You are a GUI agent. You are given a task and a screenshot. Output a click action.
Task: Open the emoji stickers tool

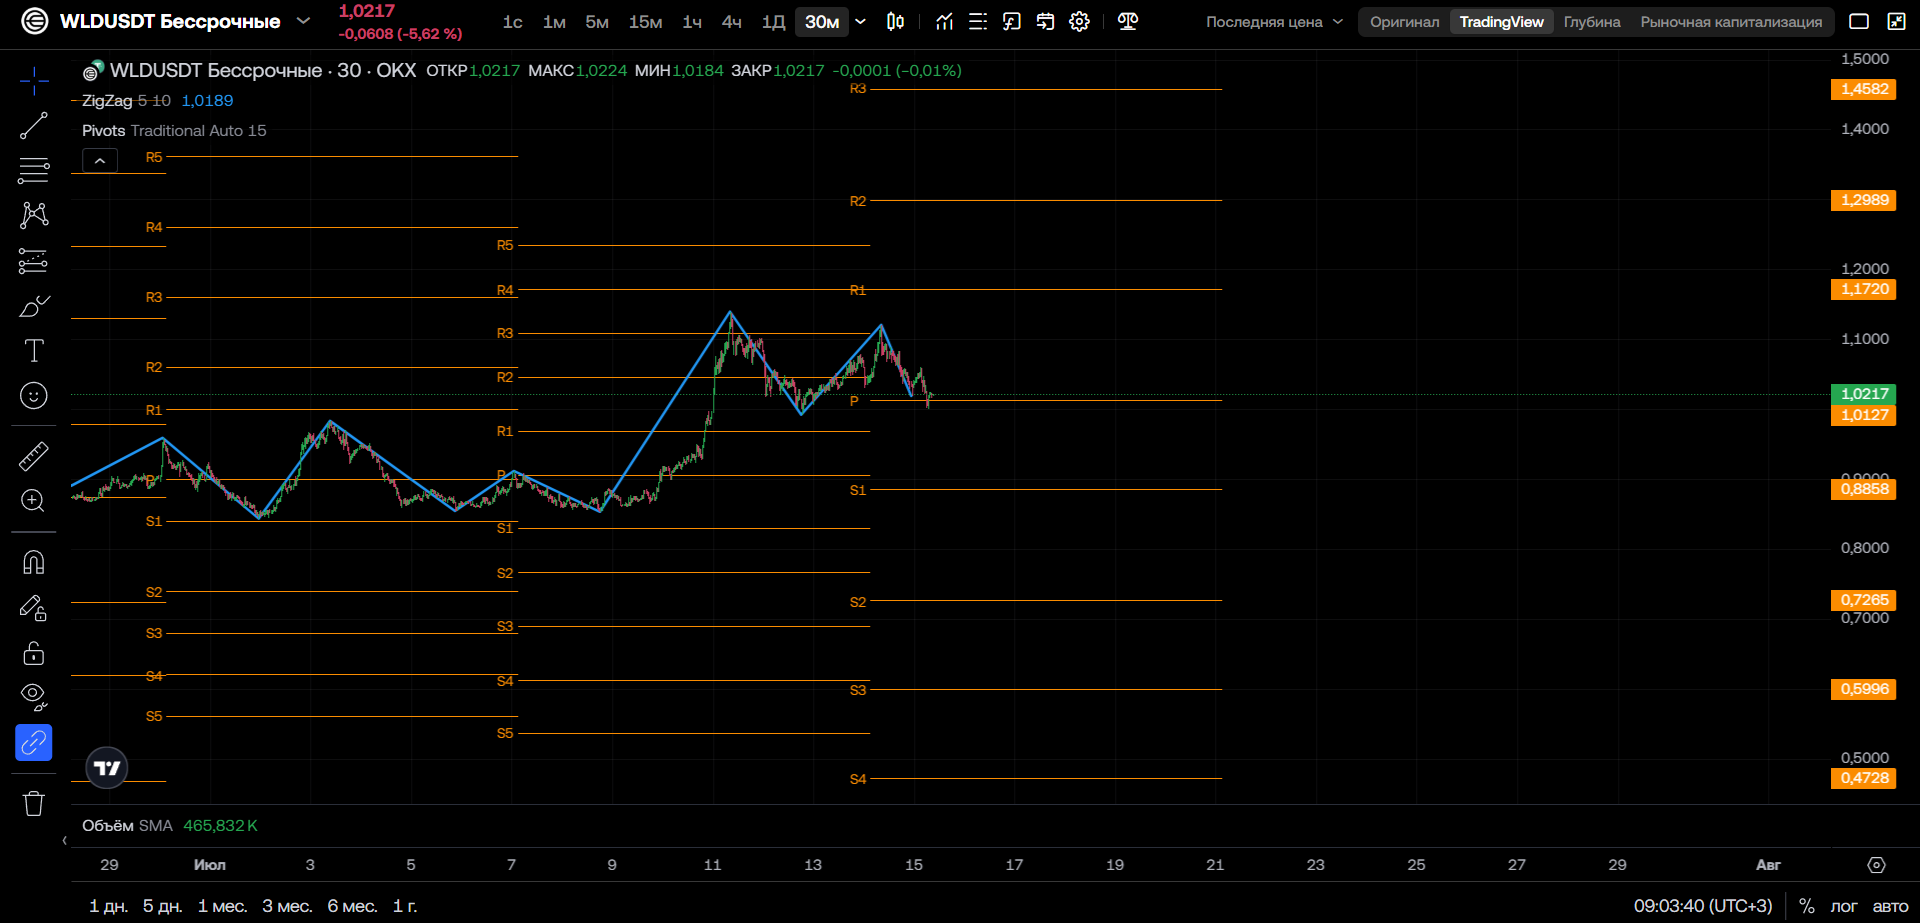[33, 396]
